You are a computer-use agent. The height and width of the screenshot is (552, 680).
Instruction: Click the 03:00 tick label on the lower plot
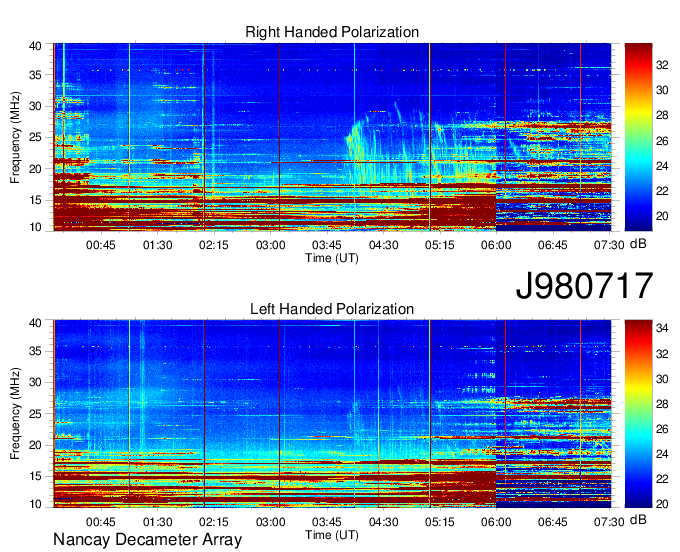(x=271, y=522)
